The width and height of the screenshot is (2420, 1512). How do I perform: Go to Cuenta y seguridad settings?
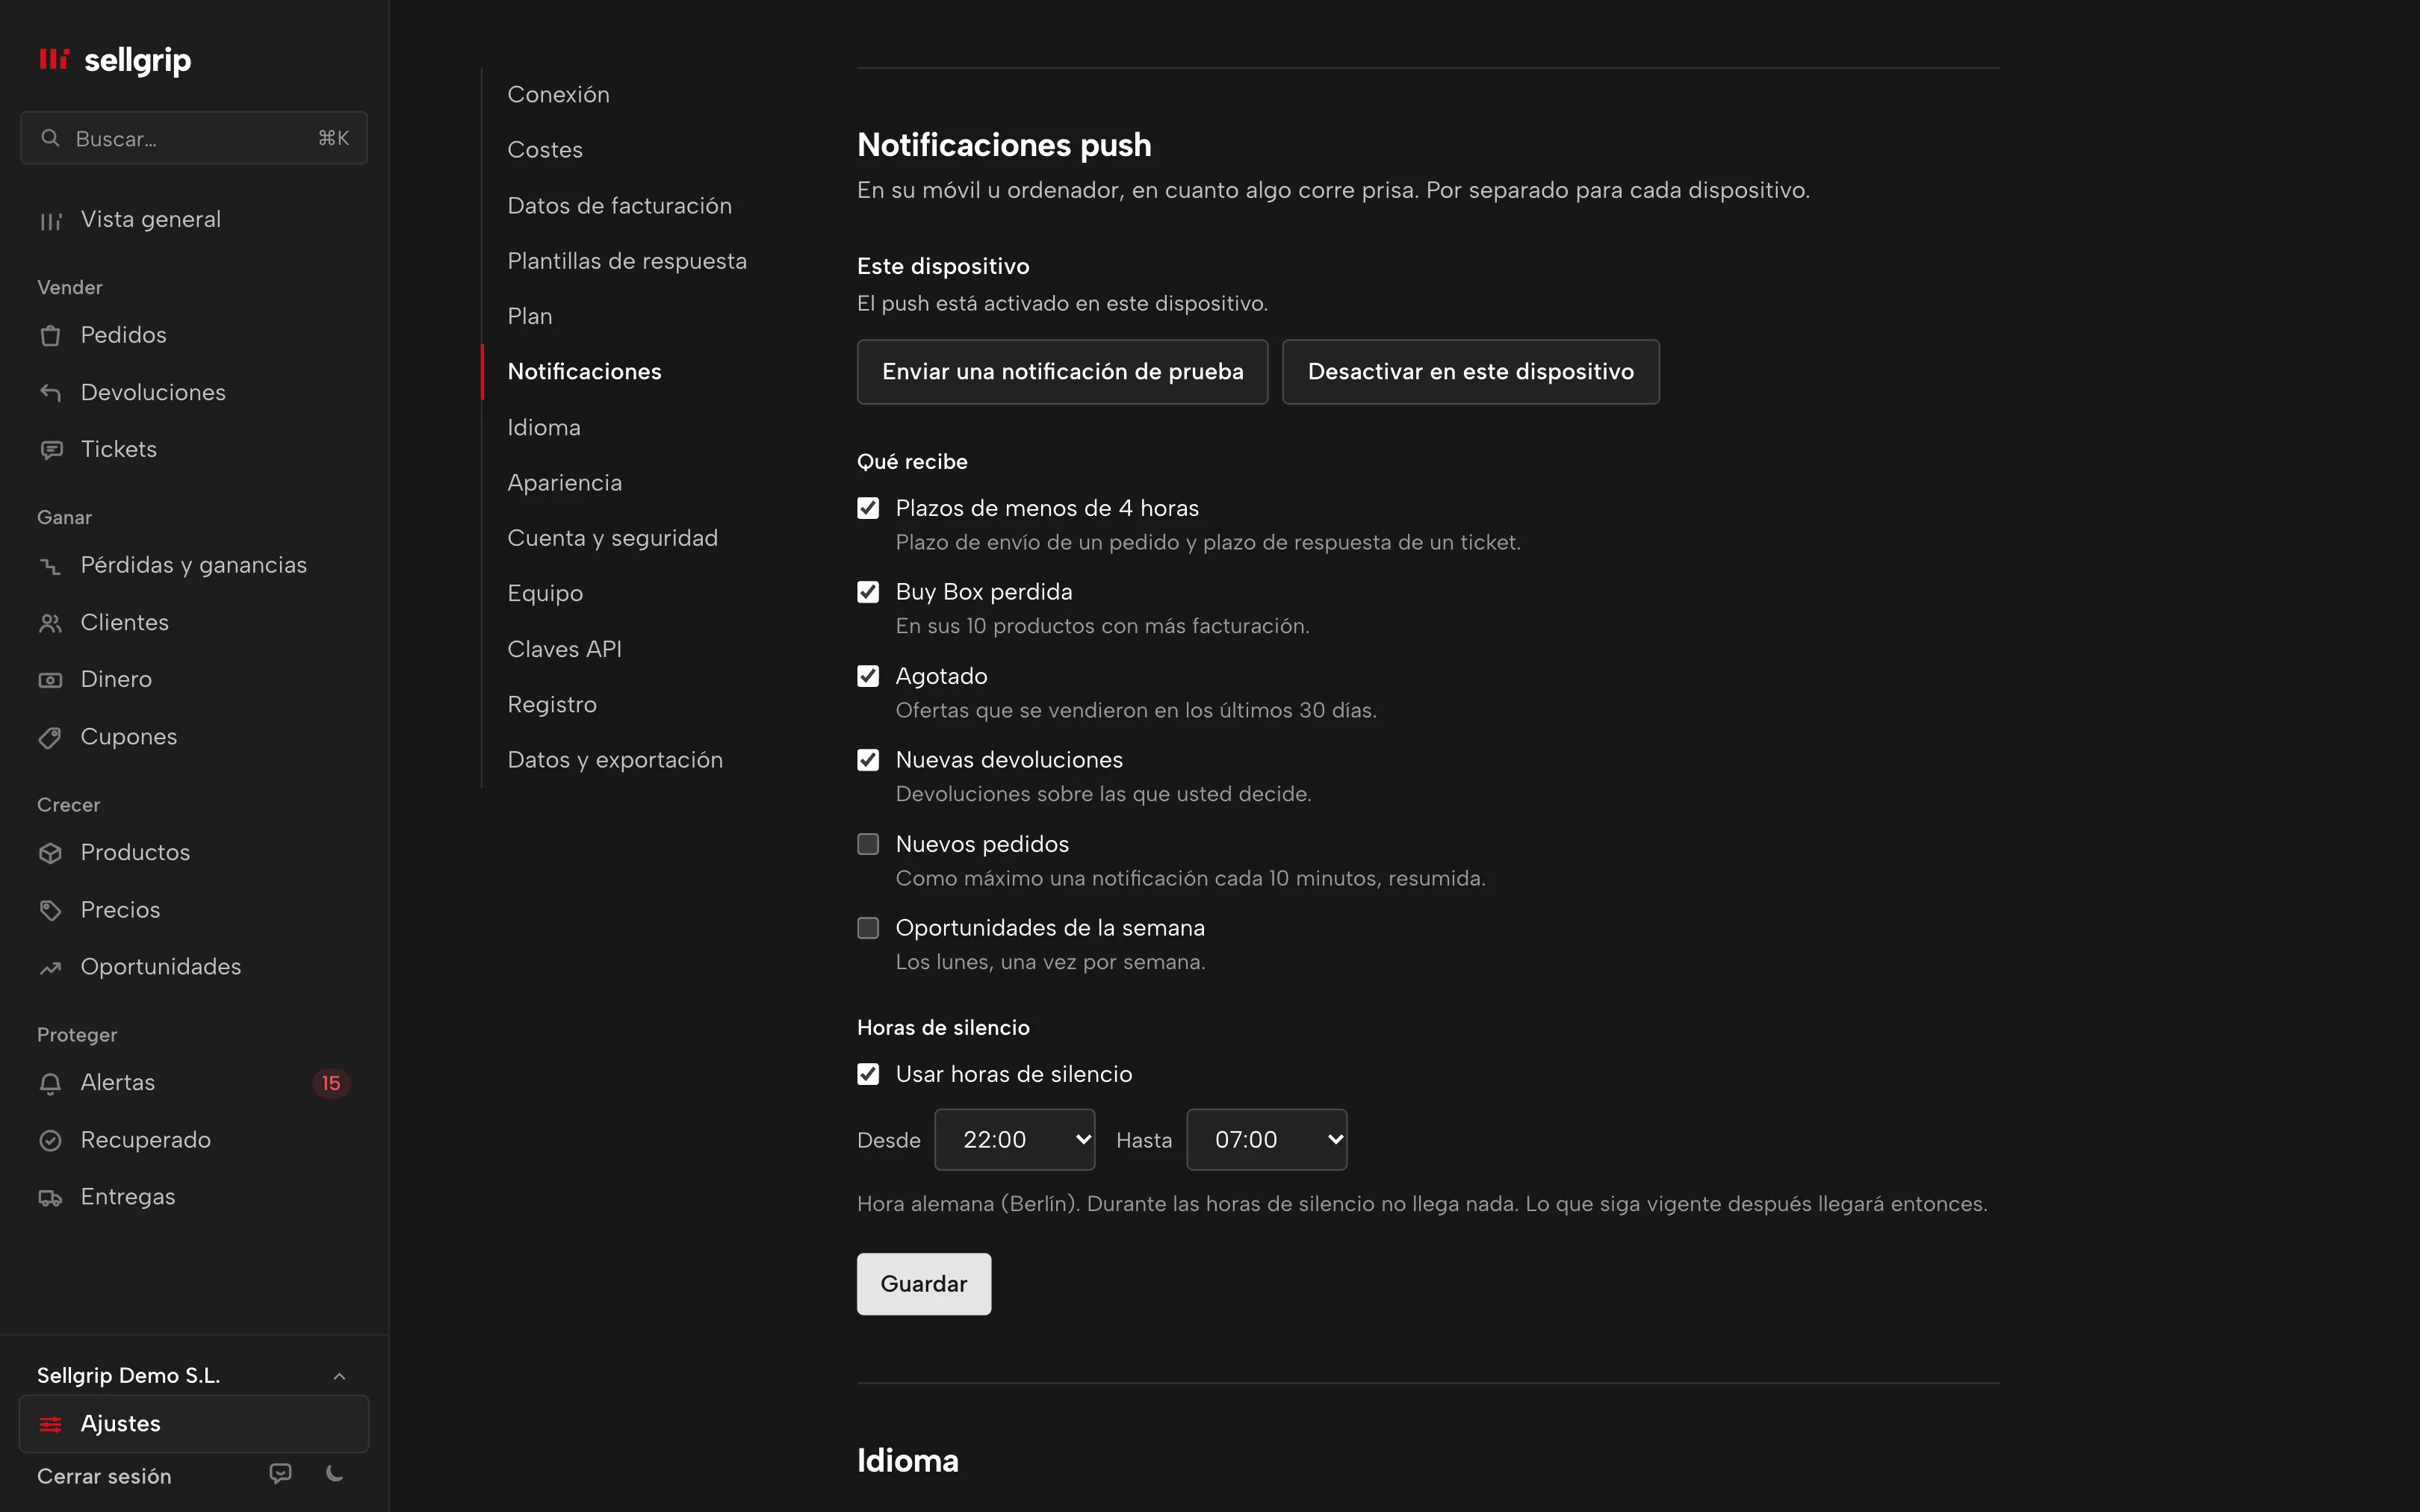tap(612, 538)
